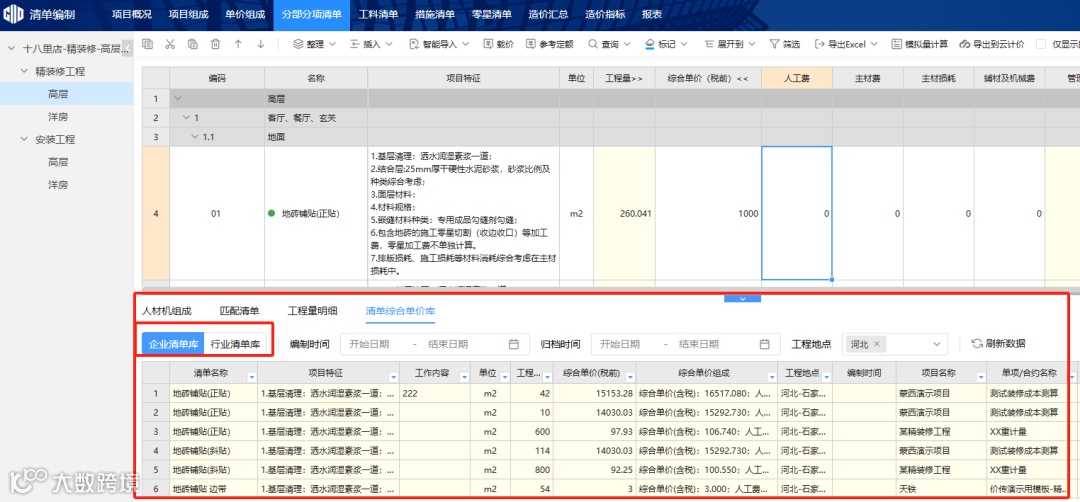
Task: Open the 查询 search dropdown
Action: [x=610, y=44]
